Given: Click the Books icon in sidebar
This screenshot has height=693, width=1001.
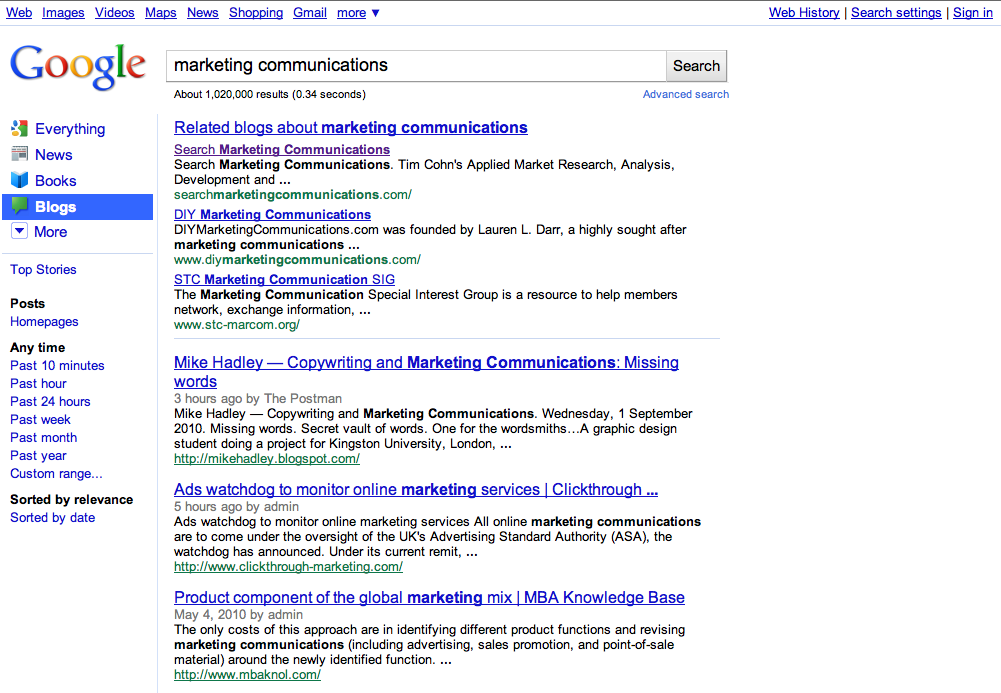Looking at the screenshot, I should point(19,181).
